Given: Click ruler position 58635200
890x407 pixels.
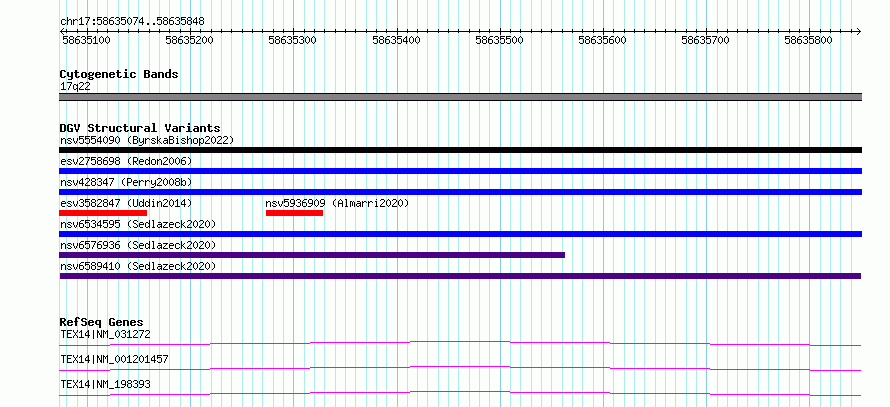Looking at the screenshot, I should [x=189, y=40].
